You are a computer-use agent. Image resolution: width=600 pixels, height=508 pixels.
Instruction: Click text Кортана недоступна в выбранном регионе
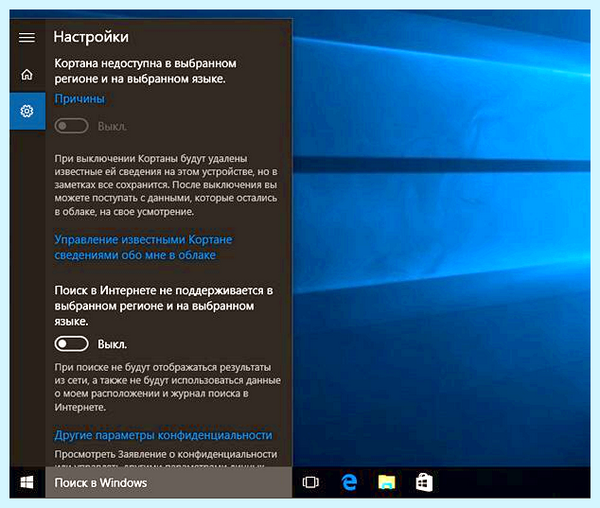tap(145, 71)
